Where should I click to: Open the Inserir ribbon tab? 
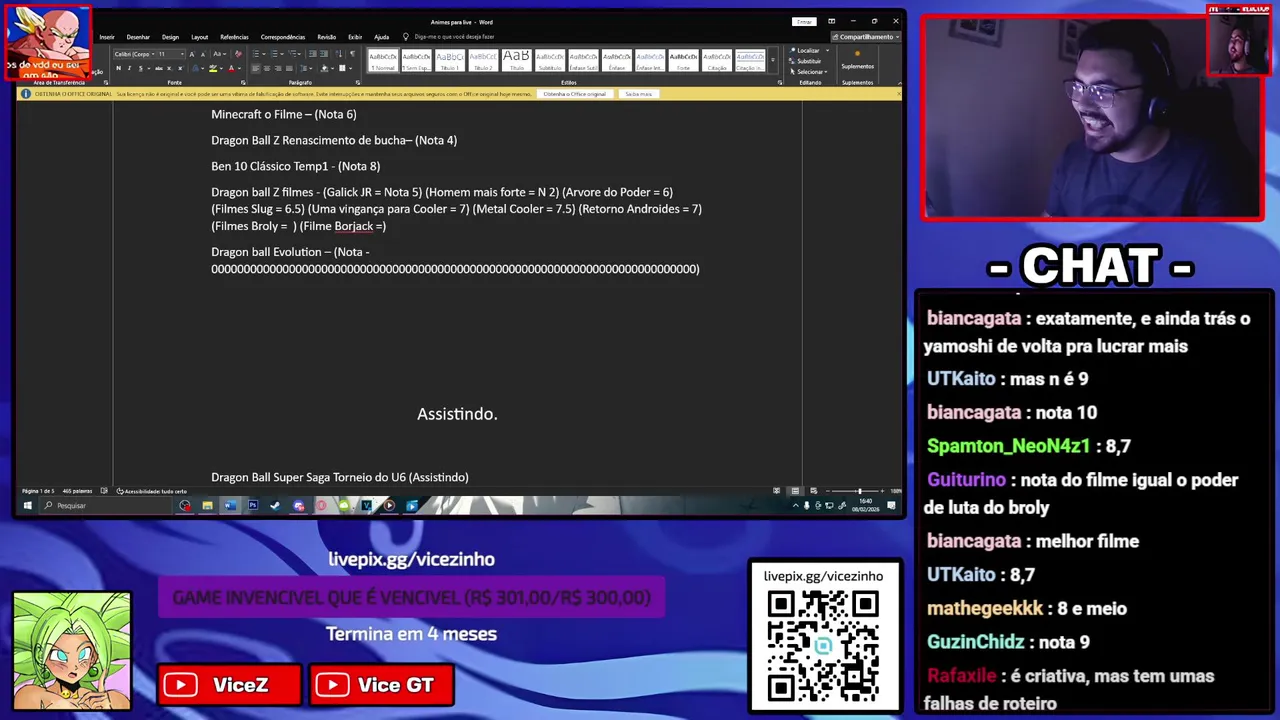pyautogui.click(x=107, y=37)
